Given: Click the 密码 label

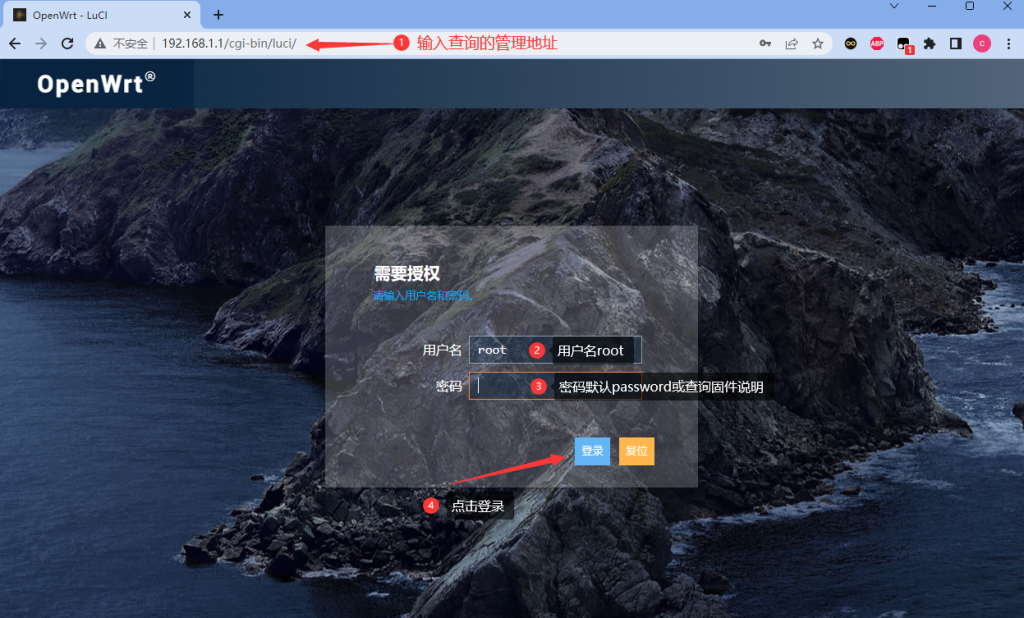Looking at the screenshot, I should pyautogui.click(x=449, y=386).
